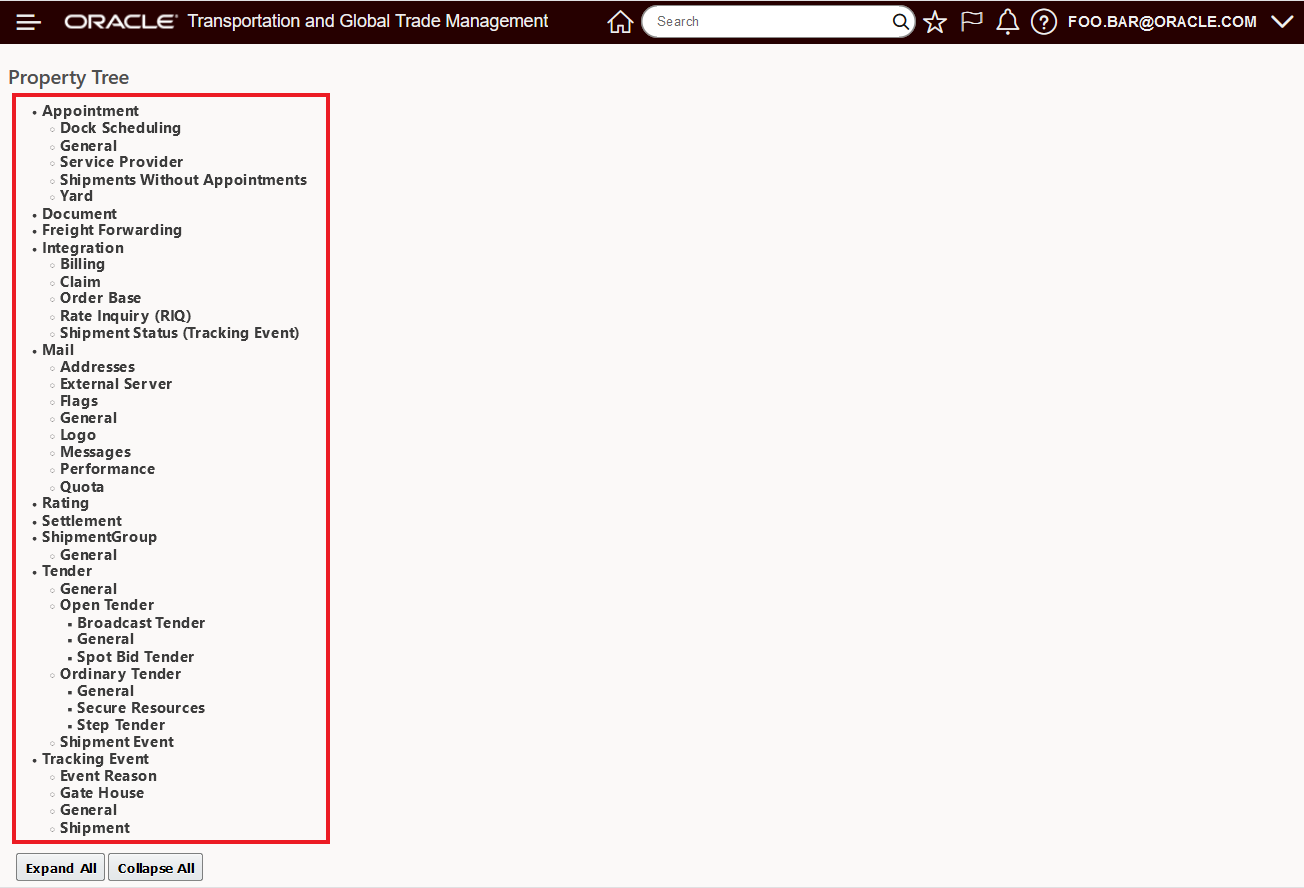Select the Step Tender node
The width and height of the screenshot is (1304, 888).
[121, 725]
